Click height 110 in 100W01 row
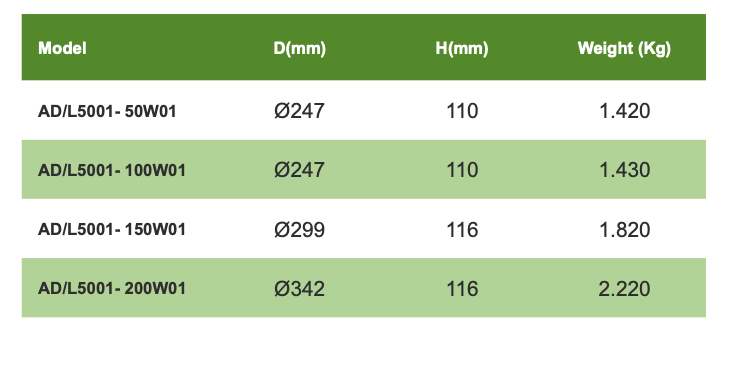Screen dimensions: 732x378 [x=462, y=170]
